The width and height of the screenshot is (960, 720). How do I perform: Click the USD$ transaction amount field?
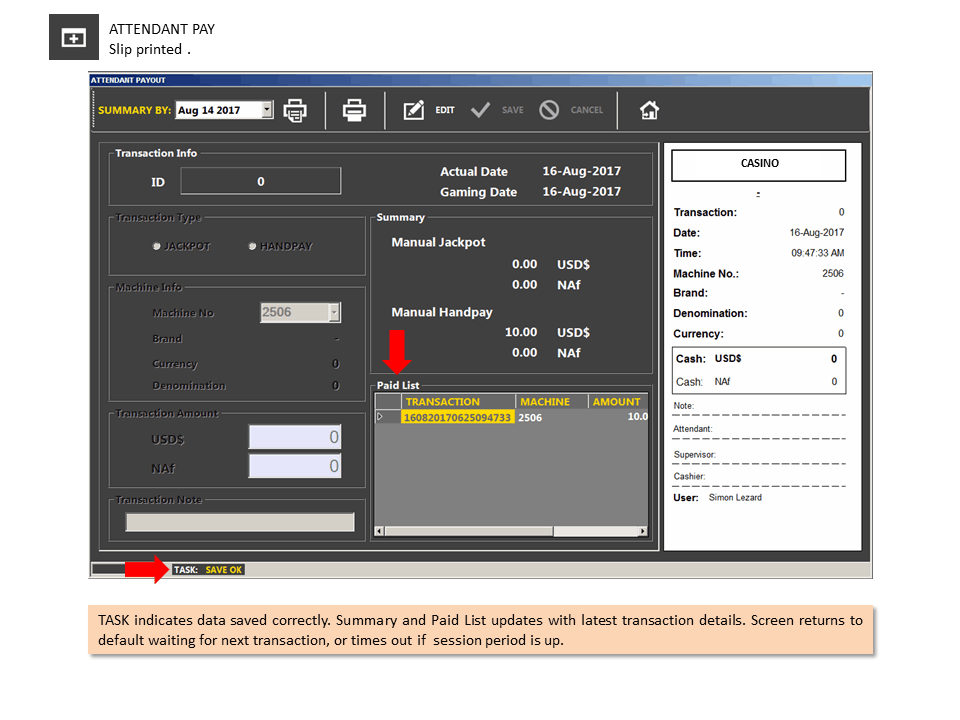click(x=294, y=437)
